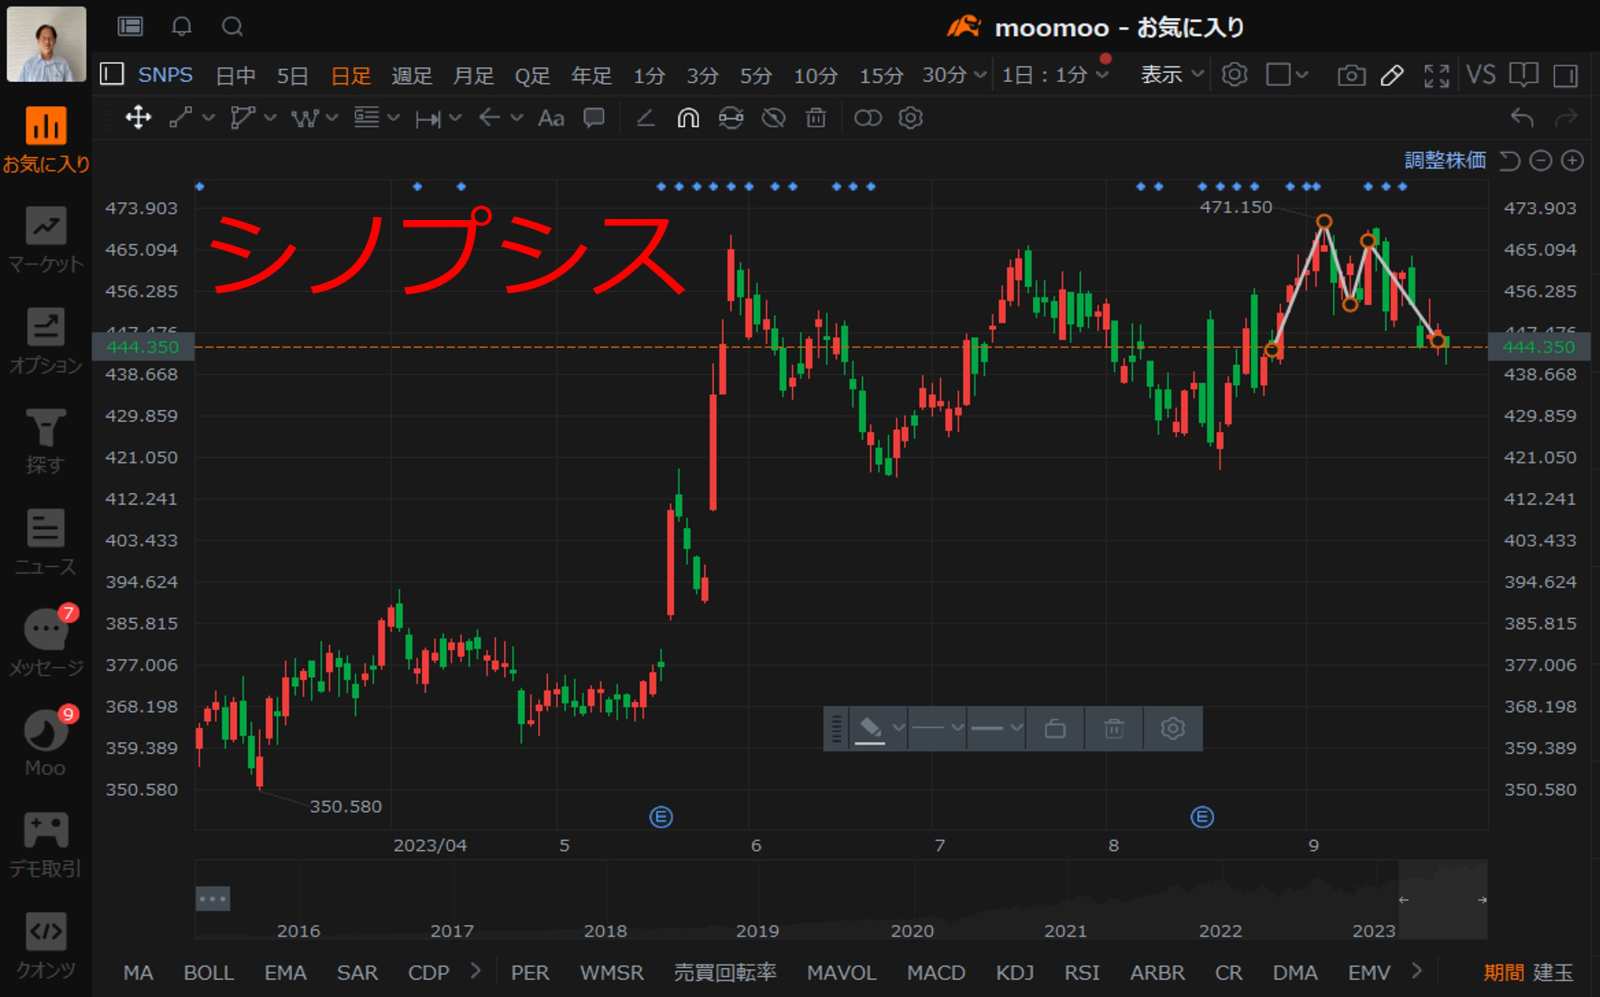Toggle the 建玉 position display
The width and height of the screenshot is (1600, 997).
click(x=1553, y=973)
